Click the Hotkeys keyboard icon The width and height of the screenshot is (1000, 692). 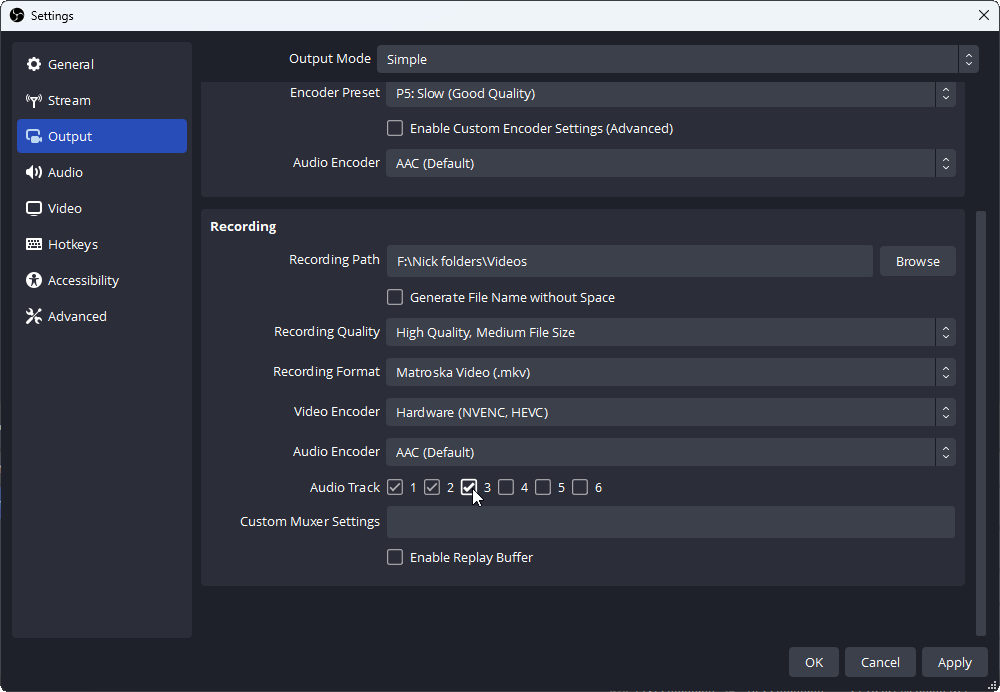click(x=34, y=245)
